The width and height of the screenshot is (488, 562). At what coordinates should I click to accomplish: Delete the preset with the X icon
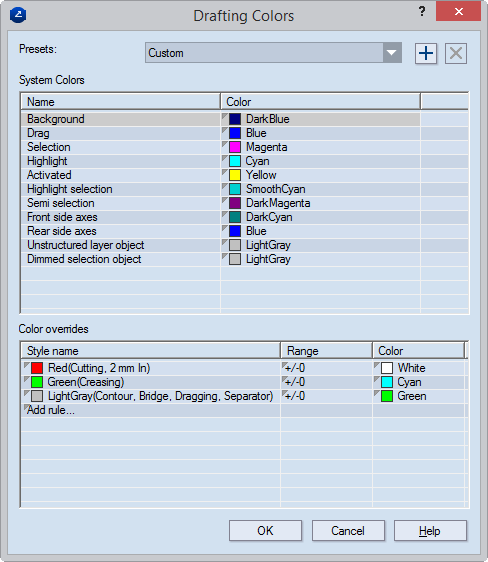point(456,54)
